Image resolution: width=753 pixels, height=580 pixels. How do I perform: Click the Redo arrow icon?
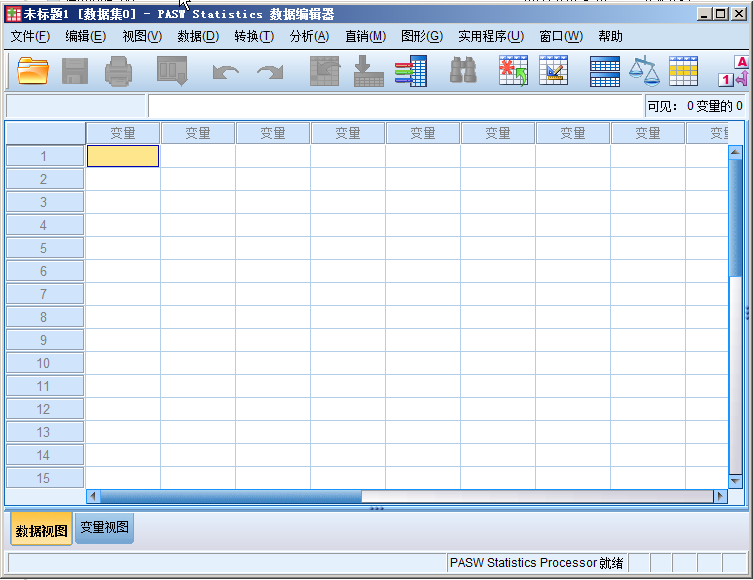pyautogui.click(x=270, y=72)
